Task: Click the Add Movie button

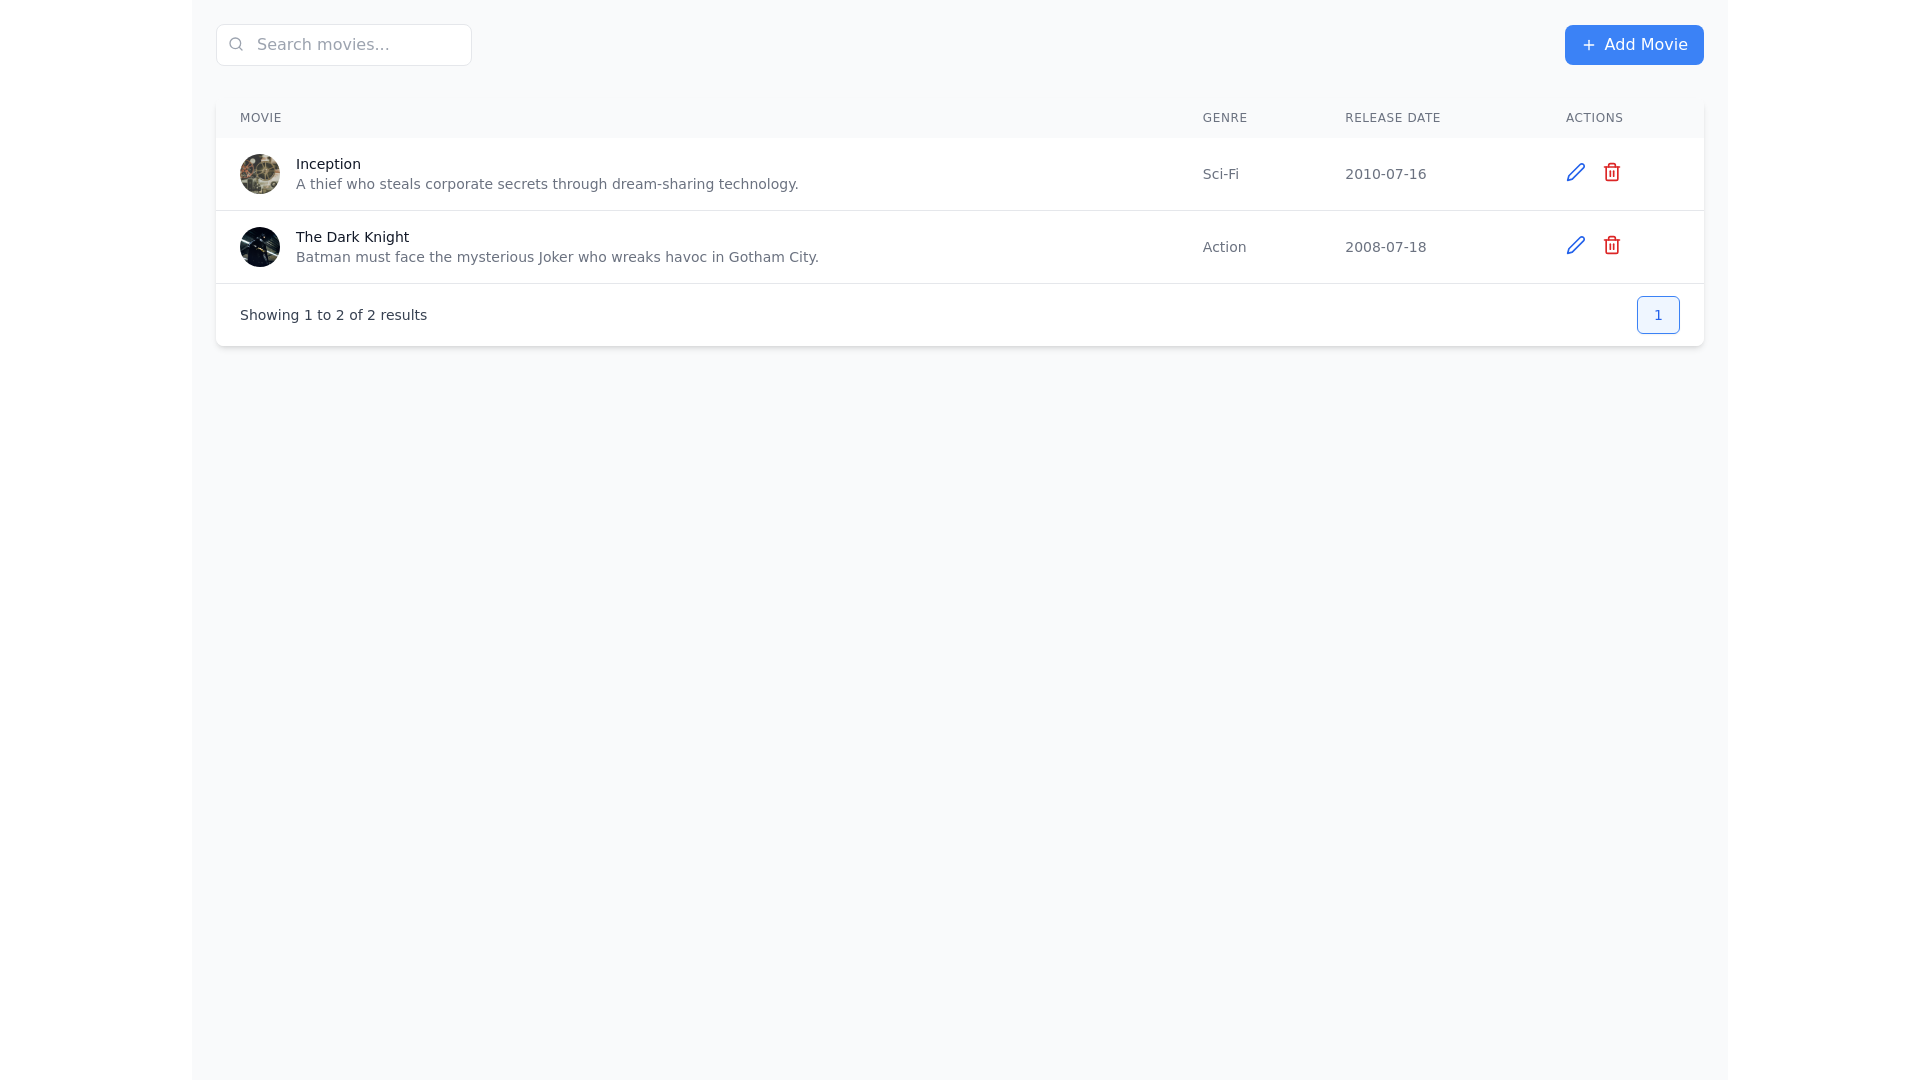Action: pyautogui.click(x=1633, y=45)
